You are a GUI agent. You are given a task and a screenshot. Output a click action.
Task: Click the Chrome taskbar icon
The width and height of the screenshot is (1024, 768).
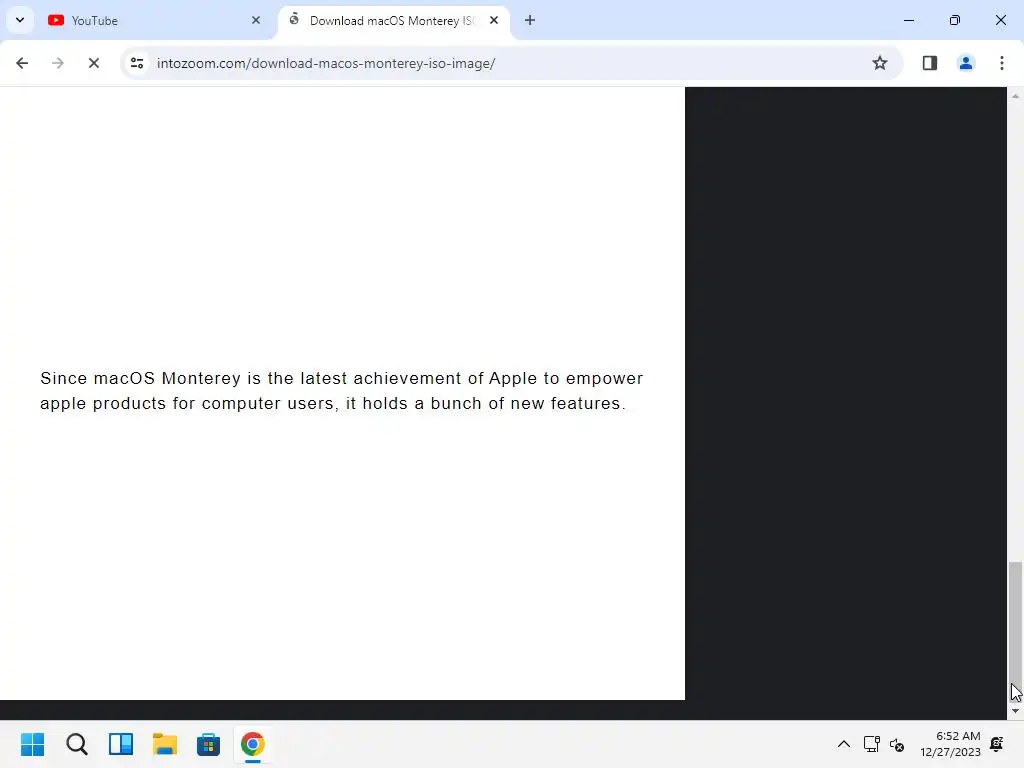coord(253,744)
